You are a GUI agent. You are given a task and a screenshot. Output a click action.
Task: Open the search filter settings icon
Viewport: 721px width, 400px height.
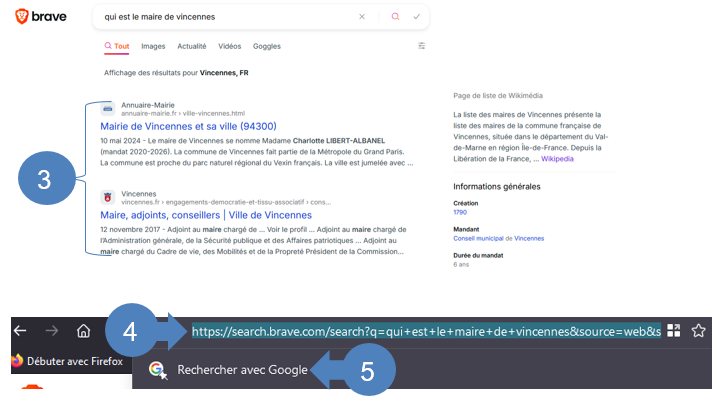click(x=421, y=46)
